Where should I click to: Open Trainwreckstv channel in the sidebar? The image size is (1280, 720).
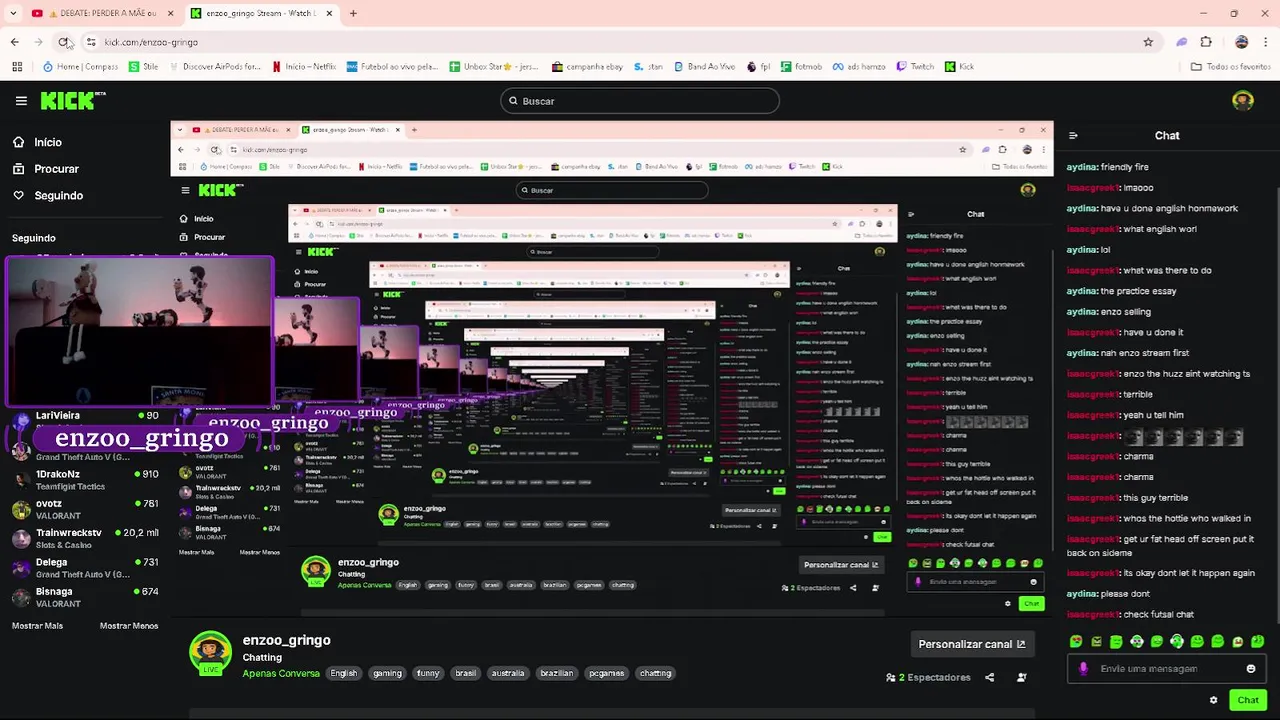tap(85, 538)
